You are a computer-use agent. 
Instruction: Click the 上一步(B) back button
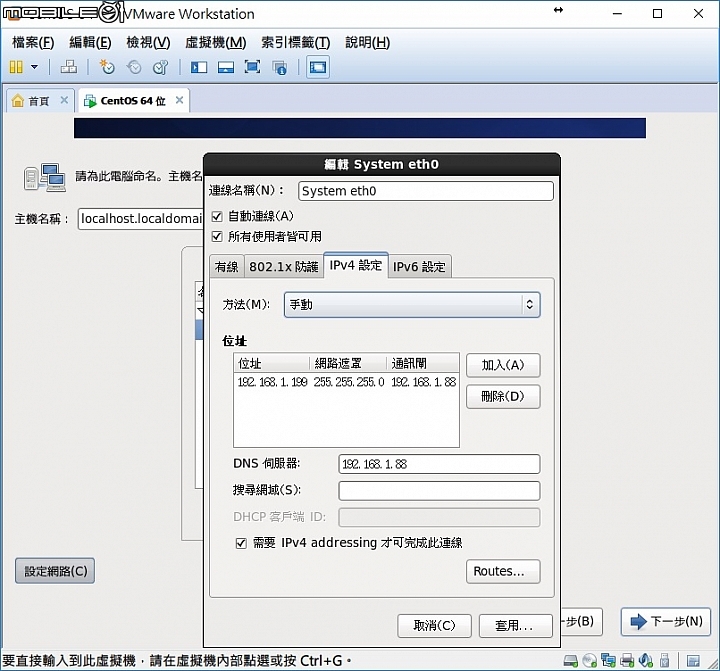coord(581,622)
